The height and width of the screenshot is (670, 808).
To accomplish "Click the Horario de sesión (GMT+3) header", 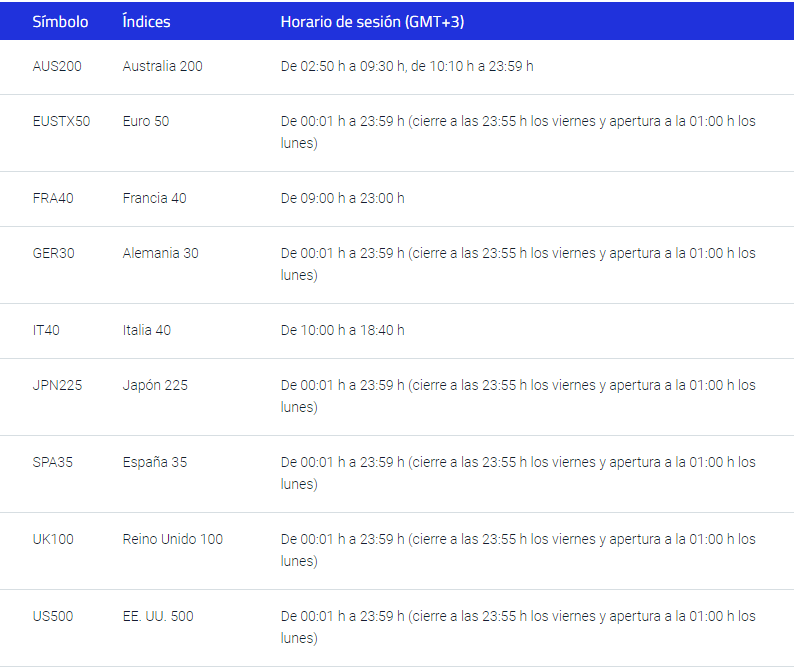I will click(372, 22).
